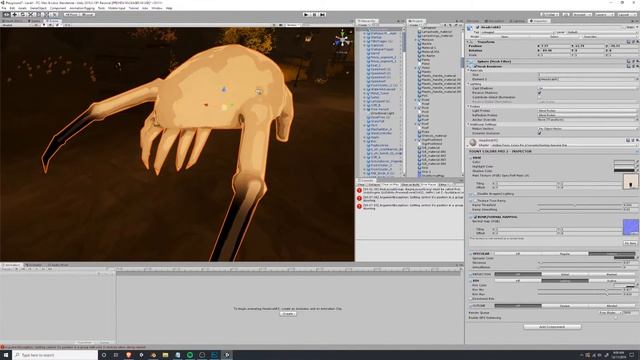Click the Main Texture thumbnail slot
The width and height of the screenshot is (640, 360).
[630, 181]
